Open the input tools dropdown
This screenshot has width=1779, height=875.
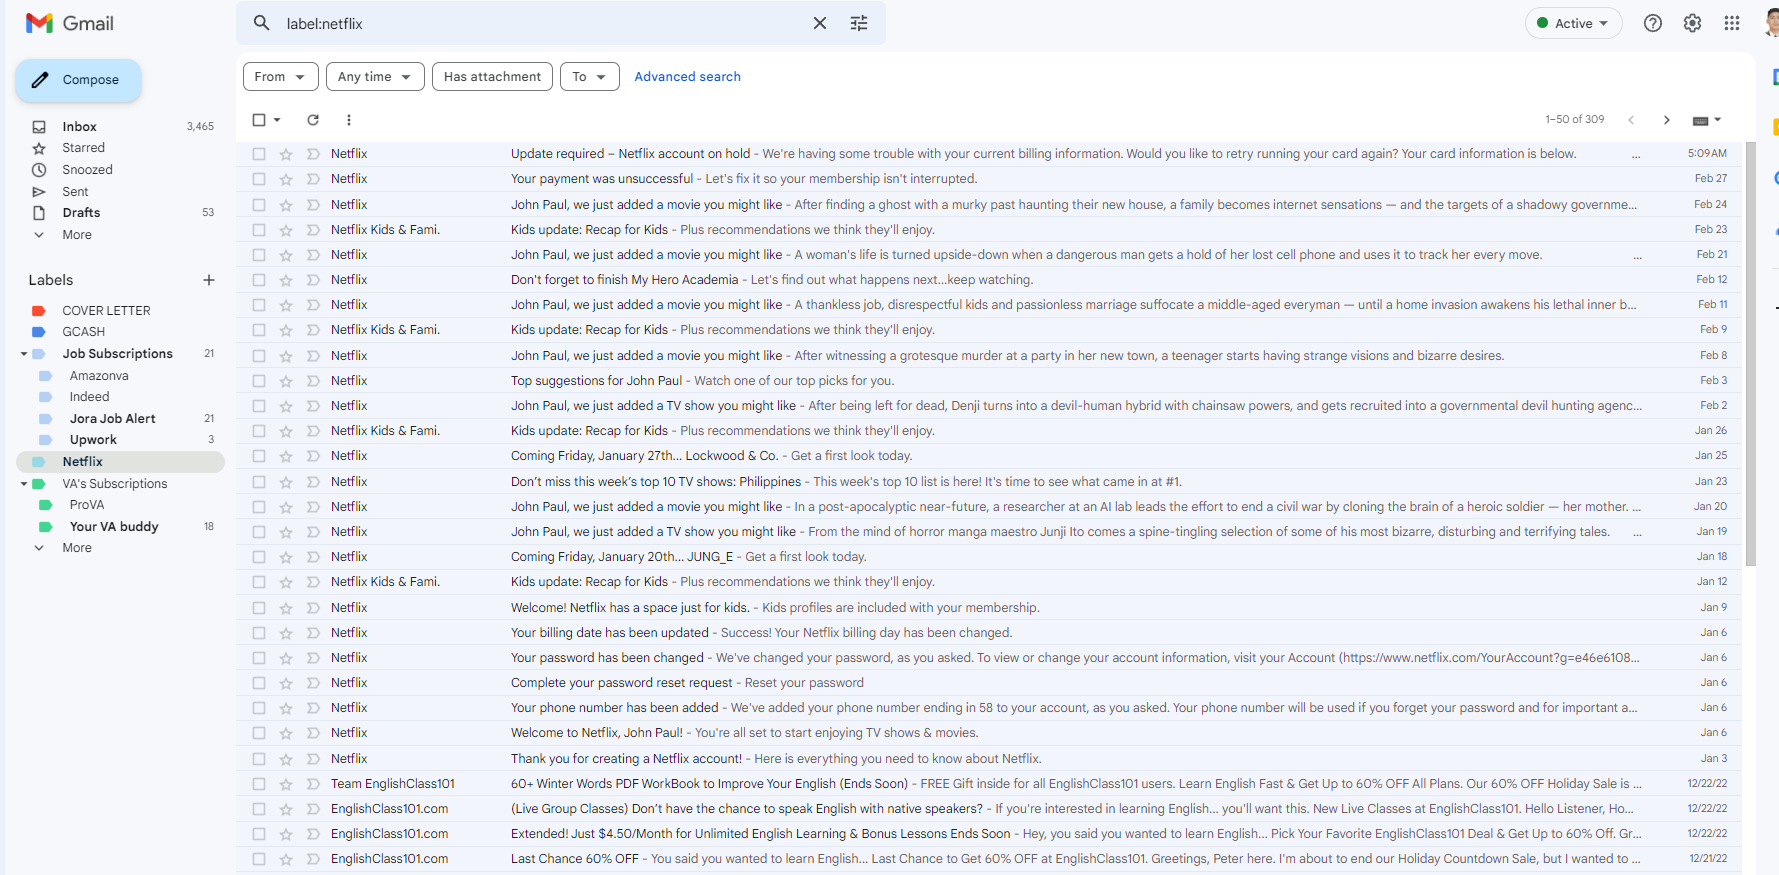tap(1707, 120)
